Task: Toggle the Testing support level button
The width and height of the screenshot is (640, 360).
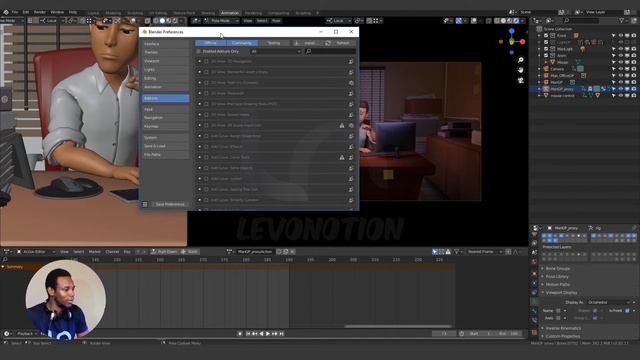Action: point(273,43)
